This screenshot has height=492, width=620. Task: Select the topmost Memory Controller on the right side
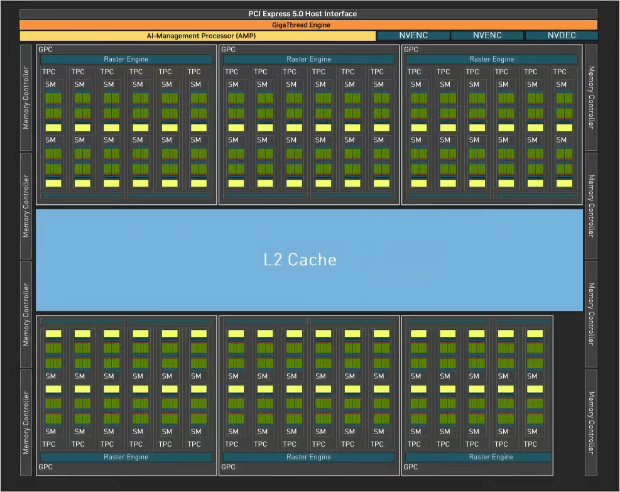pyautogui.click(x=591, y=97)
